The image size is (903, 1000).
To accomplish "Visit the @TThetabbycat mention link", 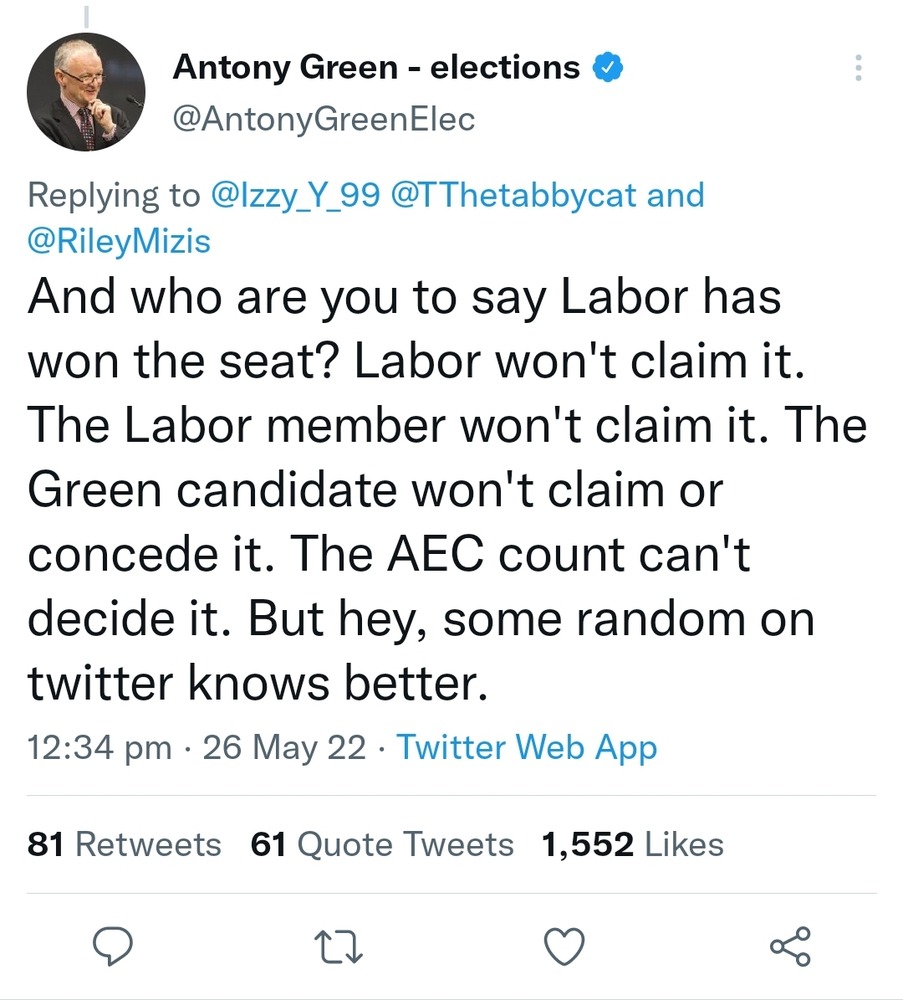I will (514, 194).
